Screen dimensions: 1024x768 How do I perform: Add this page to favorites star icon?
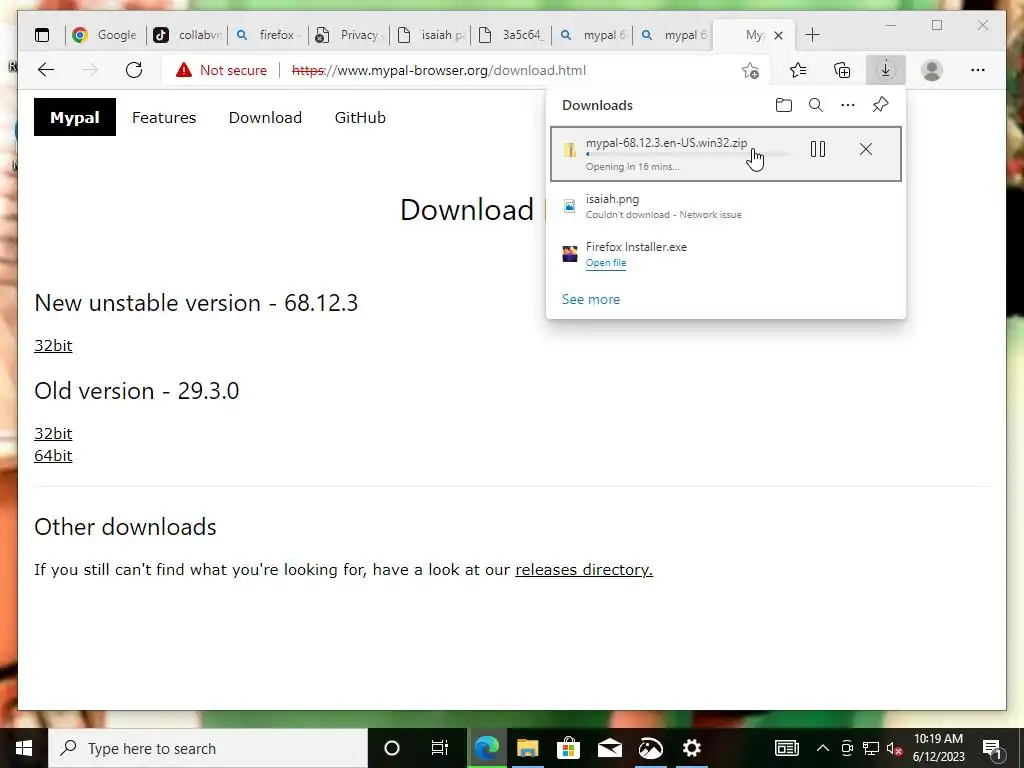pyautogui.click(x=750, y=70)
